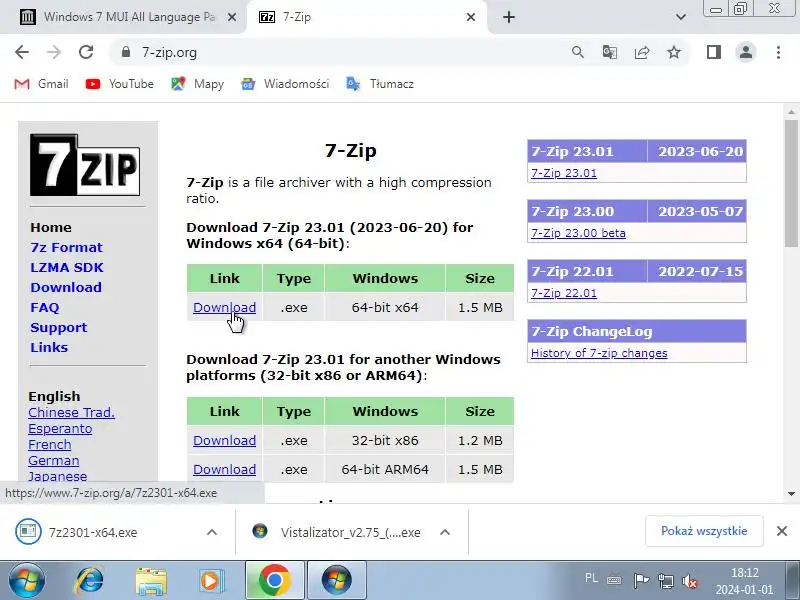Open 7z Format in sidebar
The image size is (800, 600).
coord(66,247)
